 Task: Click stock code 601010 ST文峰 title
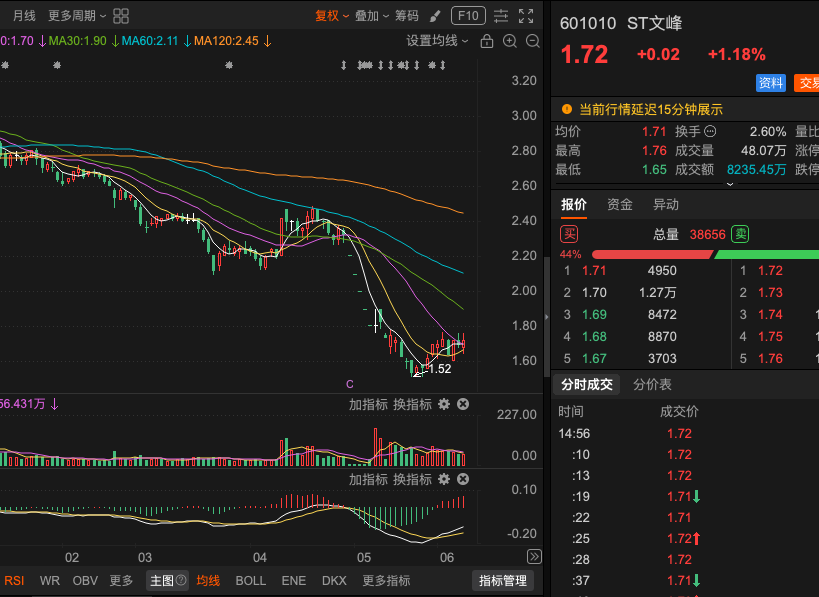tap(621, 24)
